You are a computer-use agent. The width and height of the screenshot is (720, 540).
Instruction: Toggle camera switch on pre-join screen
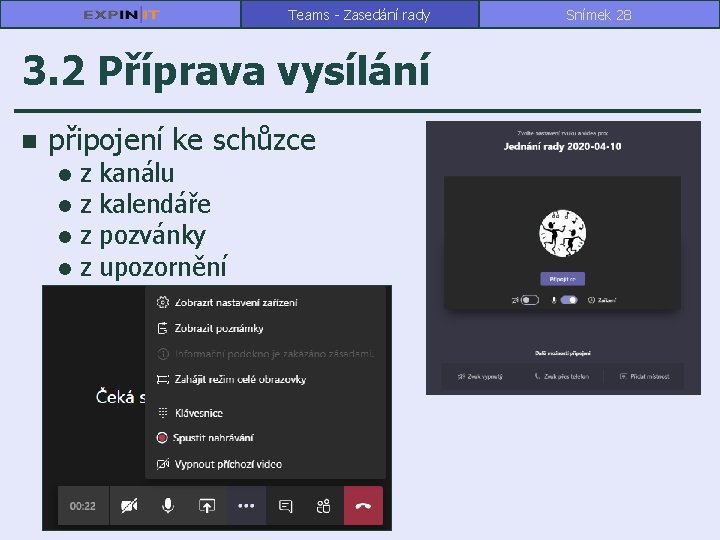pos(529,300)
